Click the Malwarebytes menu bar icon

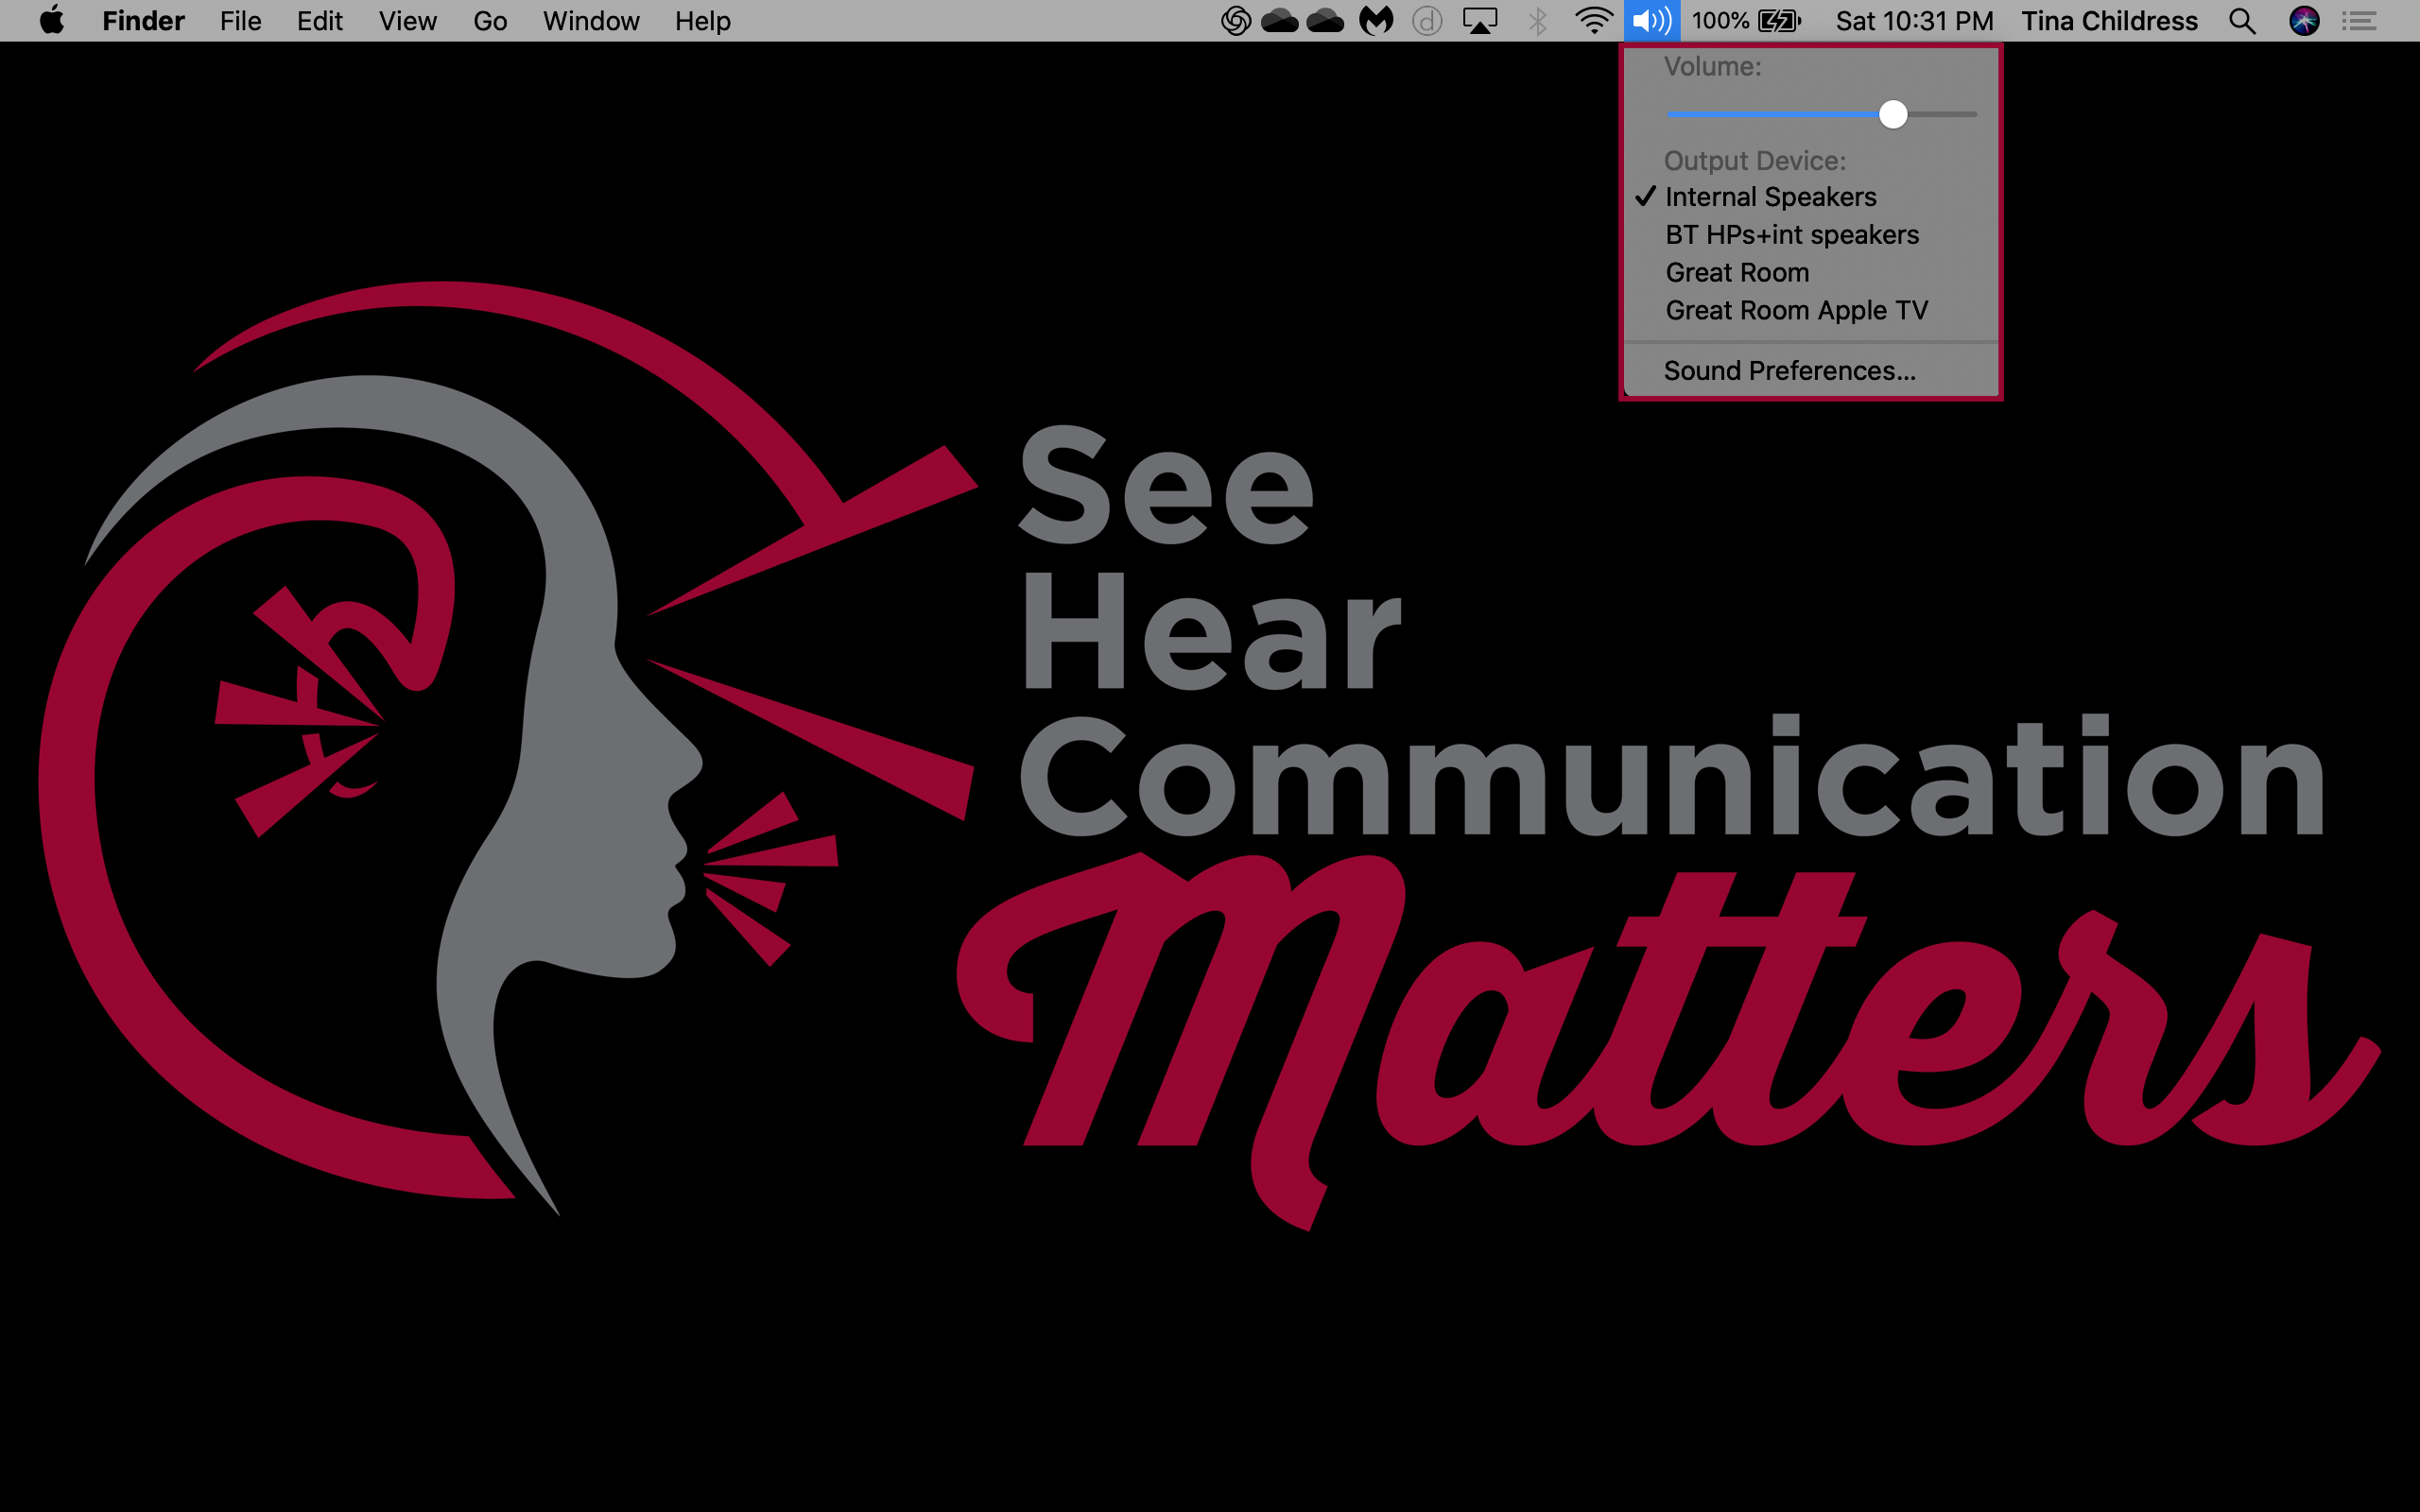[1376, 20]
